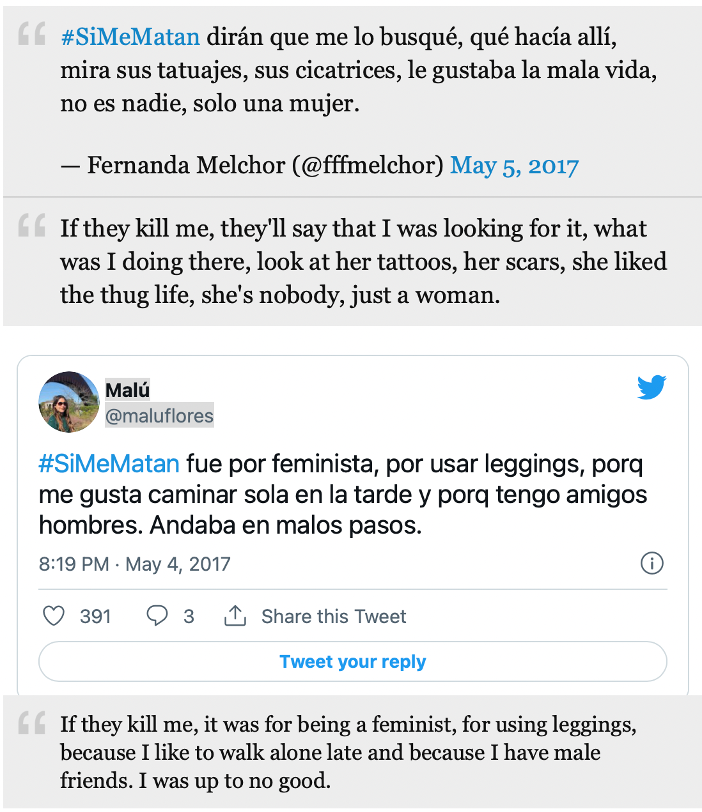The width and height of the screenshot is (702, 812).
Task: Click the 3 replies count
Action: click(x=188, y=616)
